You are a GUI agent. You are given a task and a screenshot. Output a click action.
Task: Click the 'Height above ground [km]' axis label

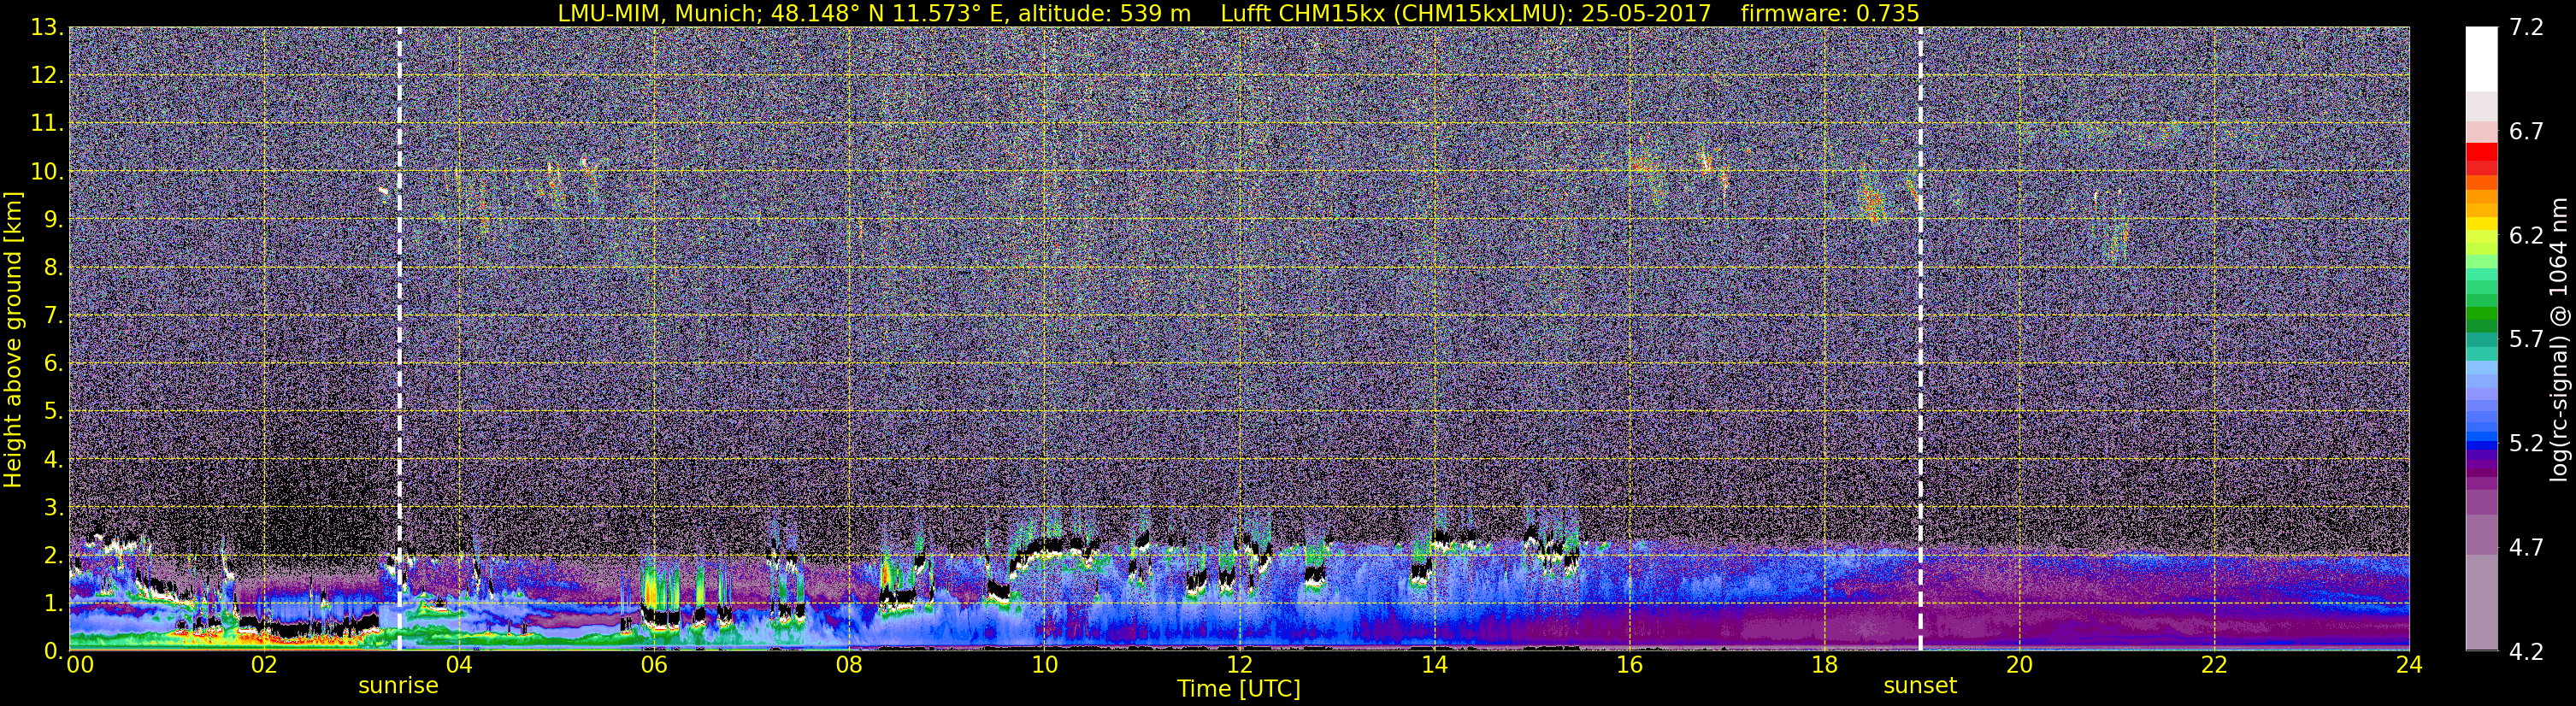[x=13, y=340]
